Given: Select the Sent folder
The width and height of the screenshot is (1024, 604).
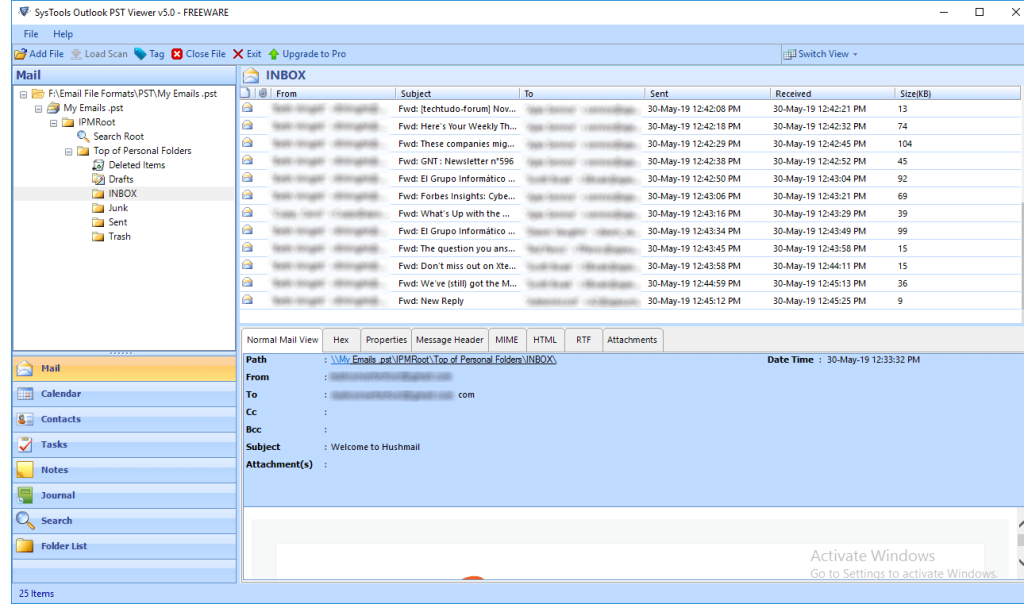Looking at the screenshot, I should 110,223.
